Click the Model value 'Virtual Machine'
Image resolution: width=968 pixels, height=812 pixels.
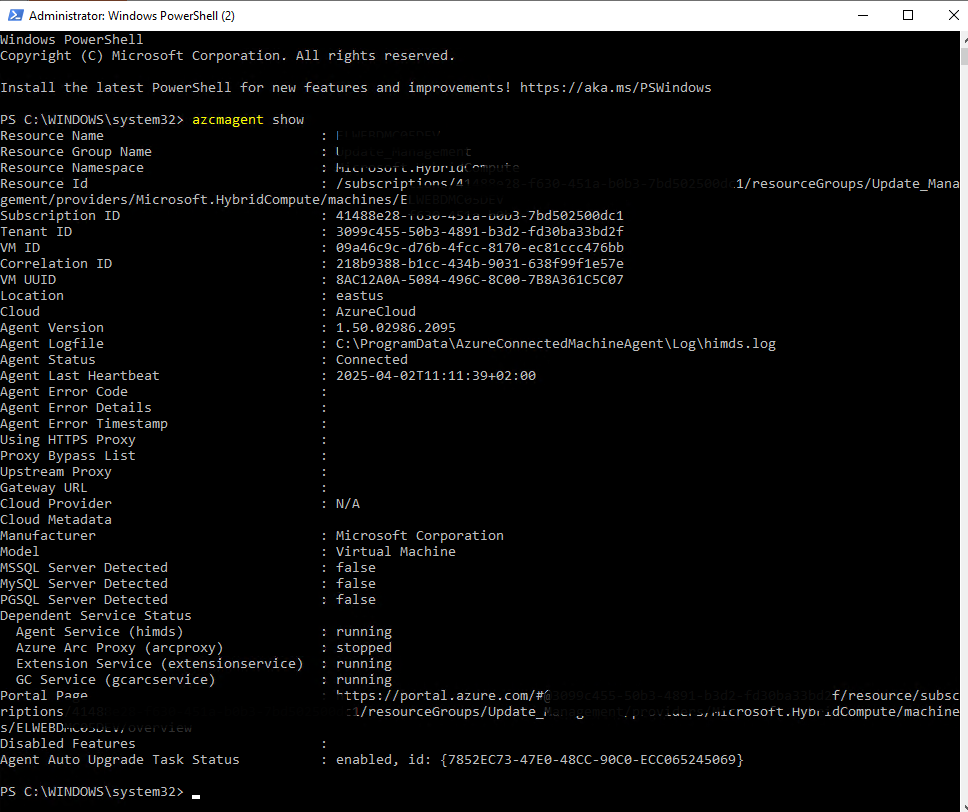(396, 552)
